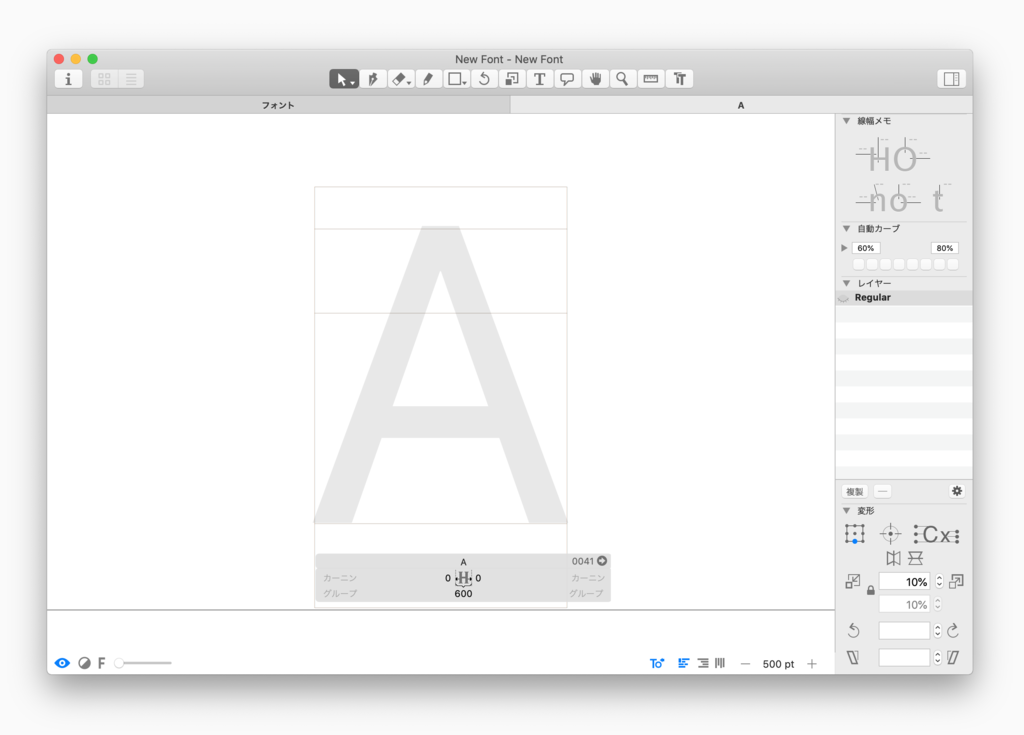Image resolution: width=1024 pixels, height=735 pixels.
Task: Select the Zoom magnifier tool
Action: [x=622, y=79]
